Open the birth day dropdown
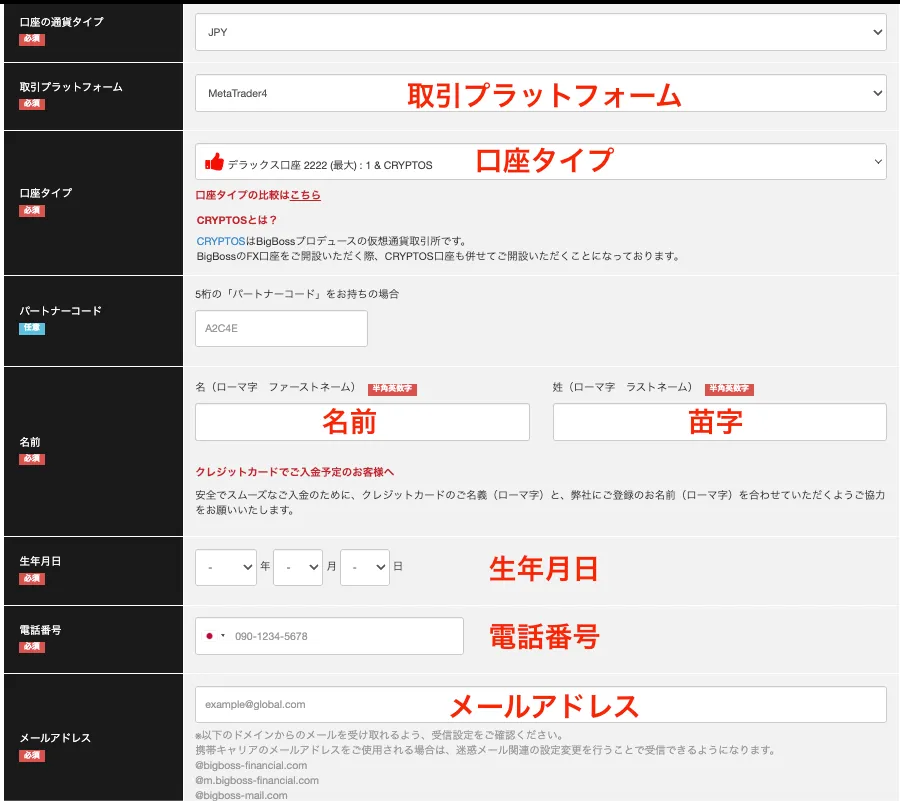Image resolution: width=900 pixels, height=801 pixels. [x=364, y=567]
